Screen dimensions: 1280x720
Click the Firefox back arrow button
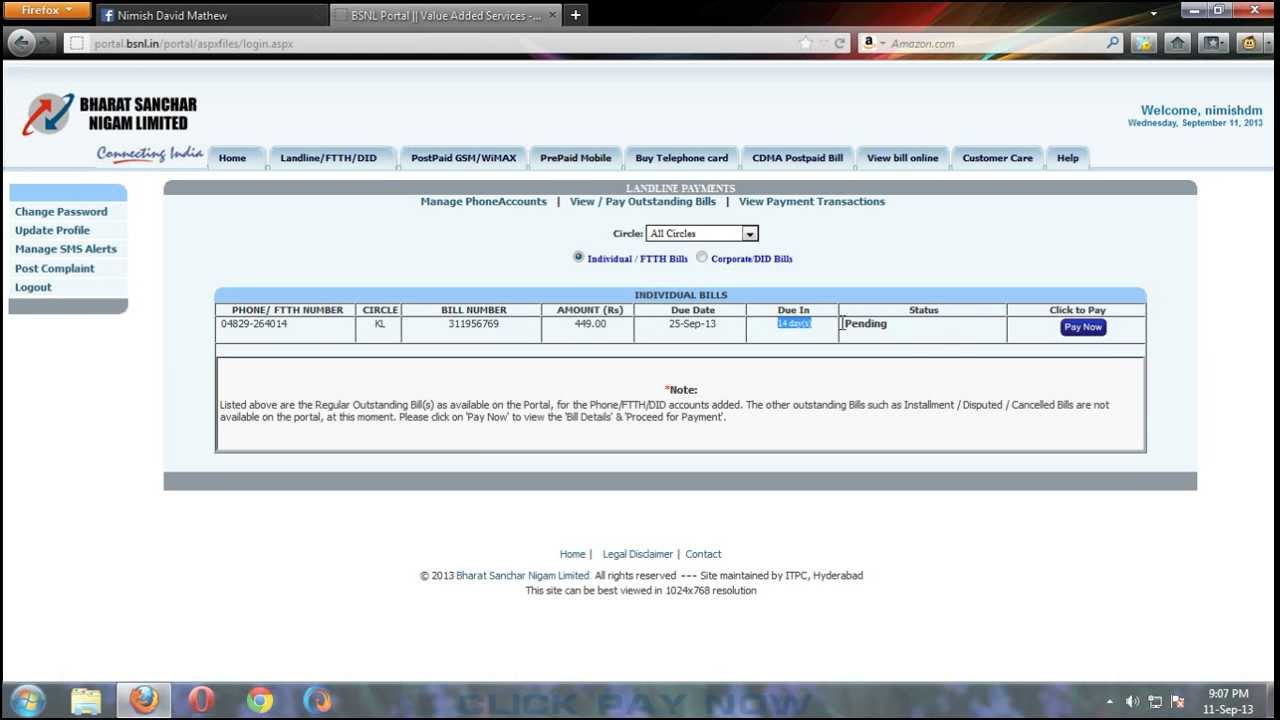point(22,43)
